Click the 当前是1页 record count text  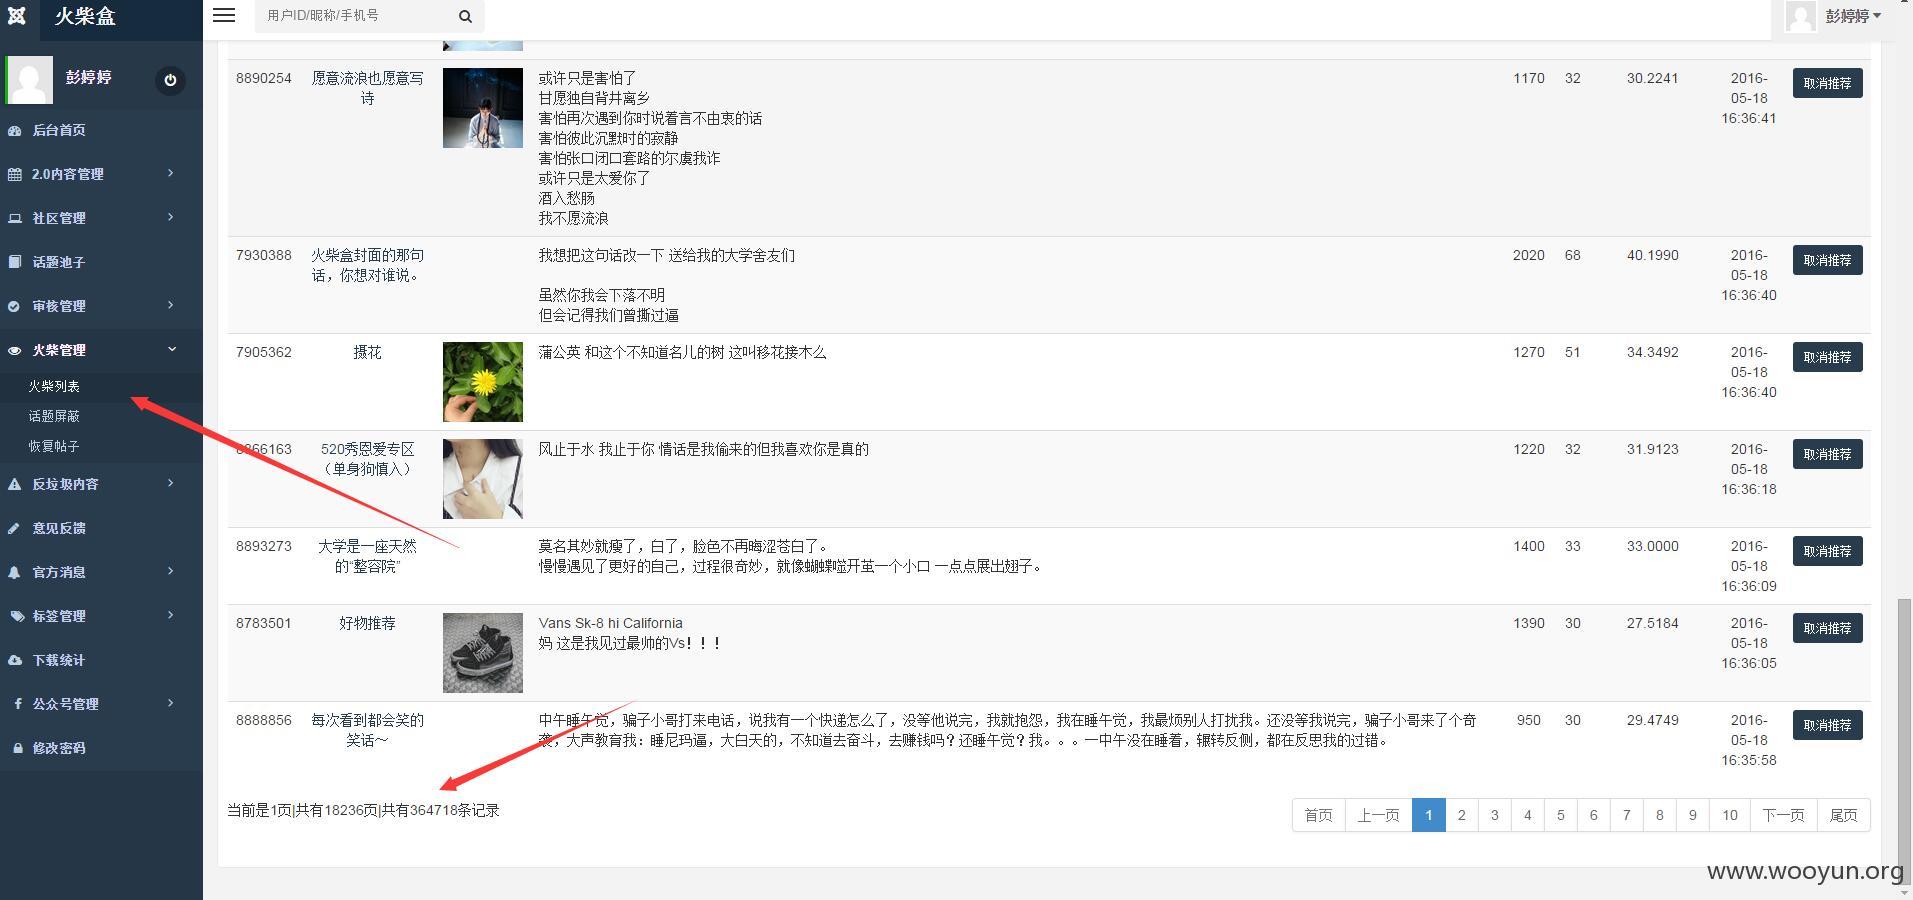click(x=363, y=810)
